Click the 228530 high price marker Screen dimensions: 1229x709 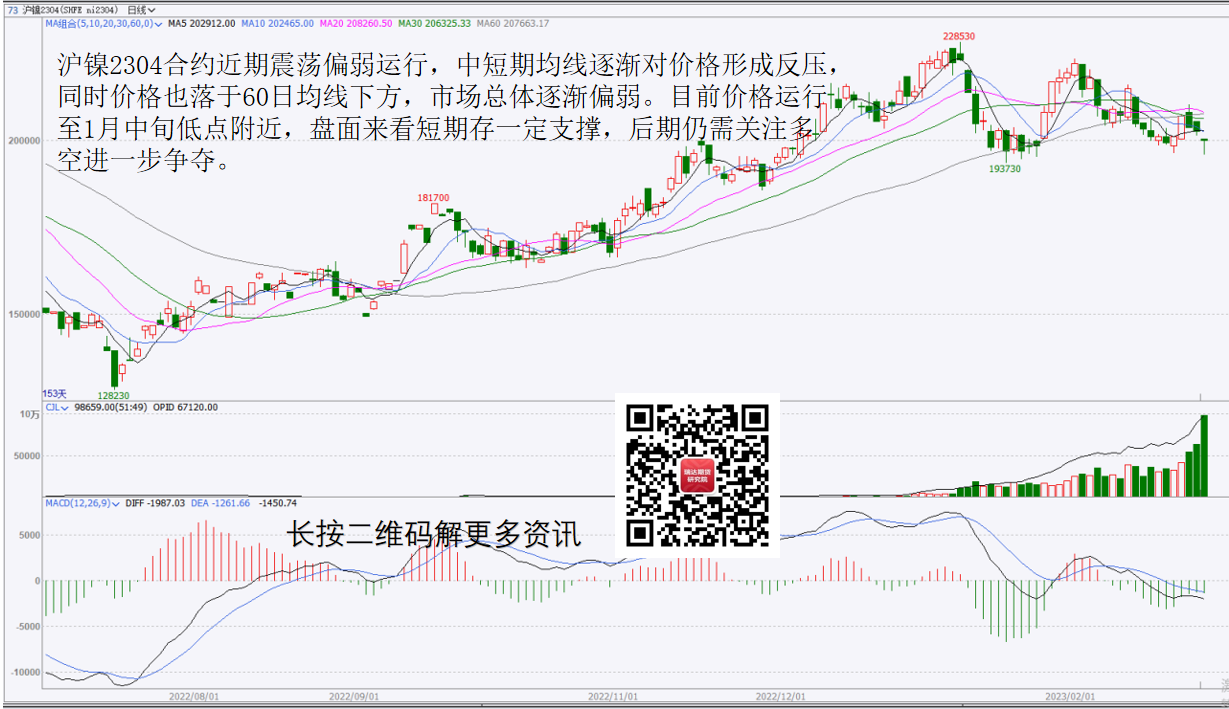click(x=959, y=36)
